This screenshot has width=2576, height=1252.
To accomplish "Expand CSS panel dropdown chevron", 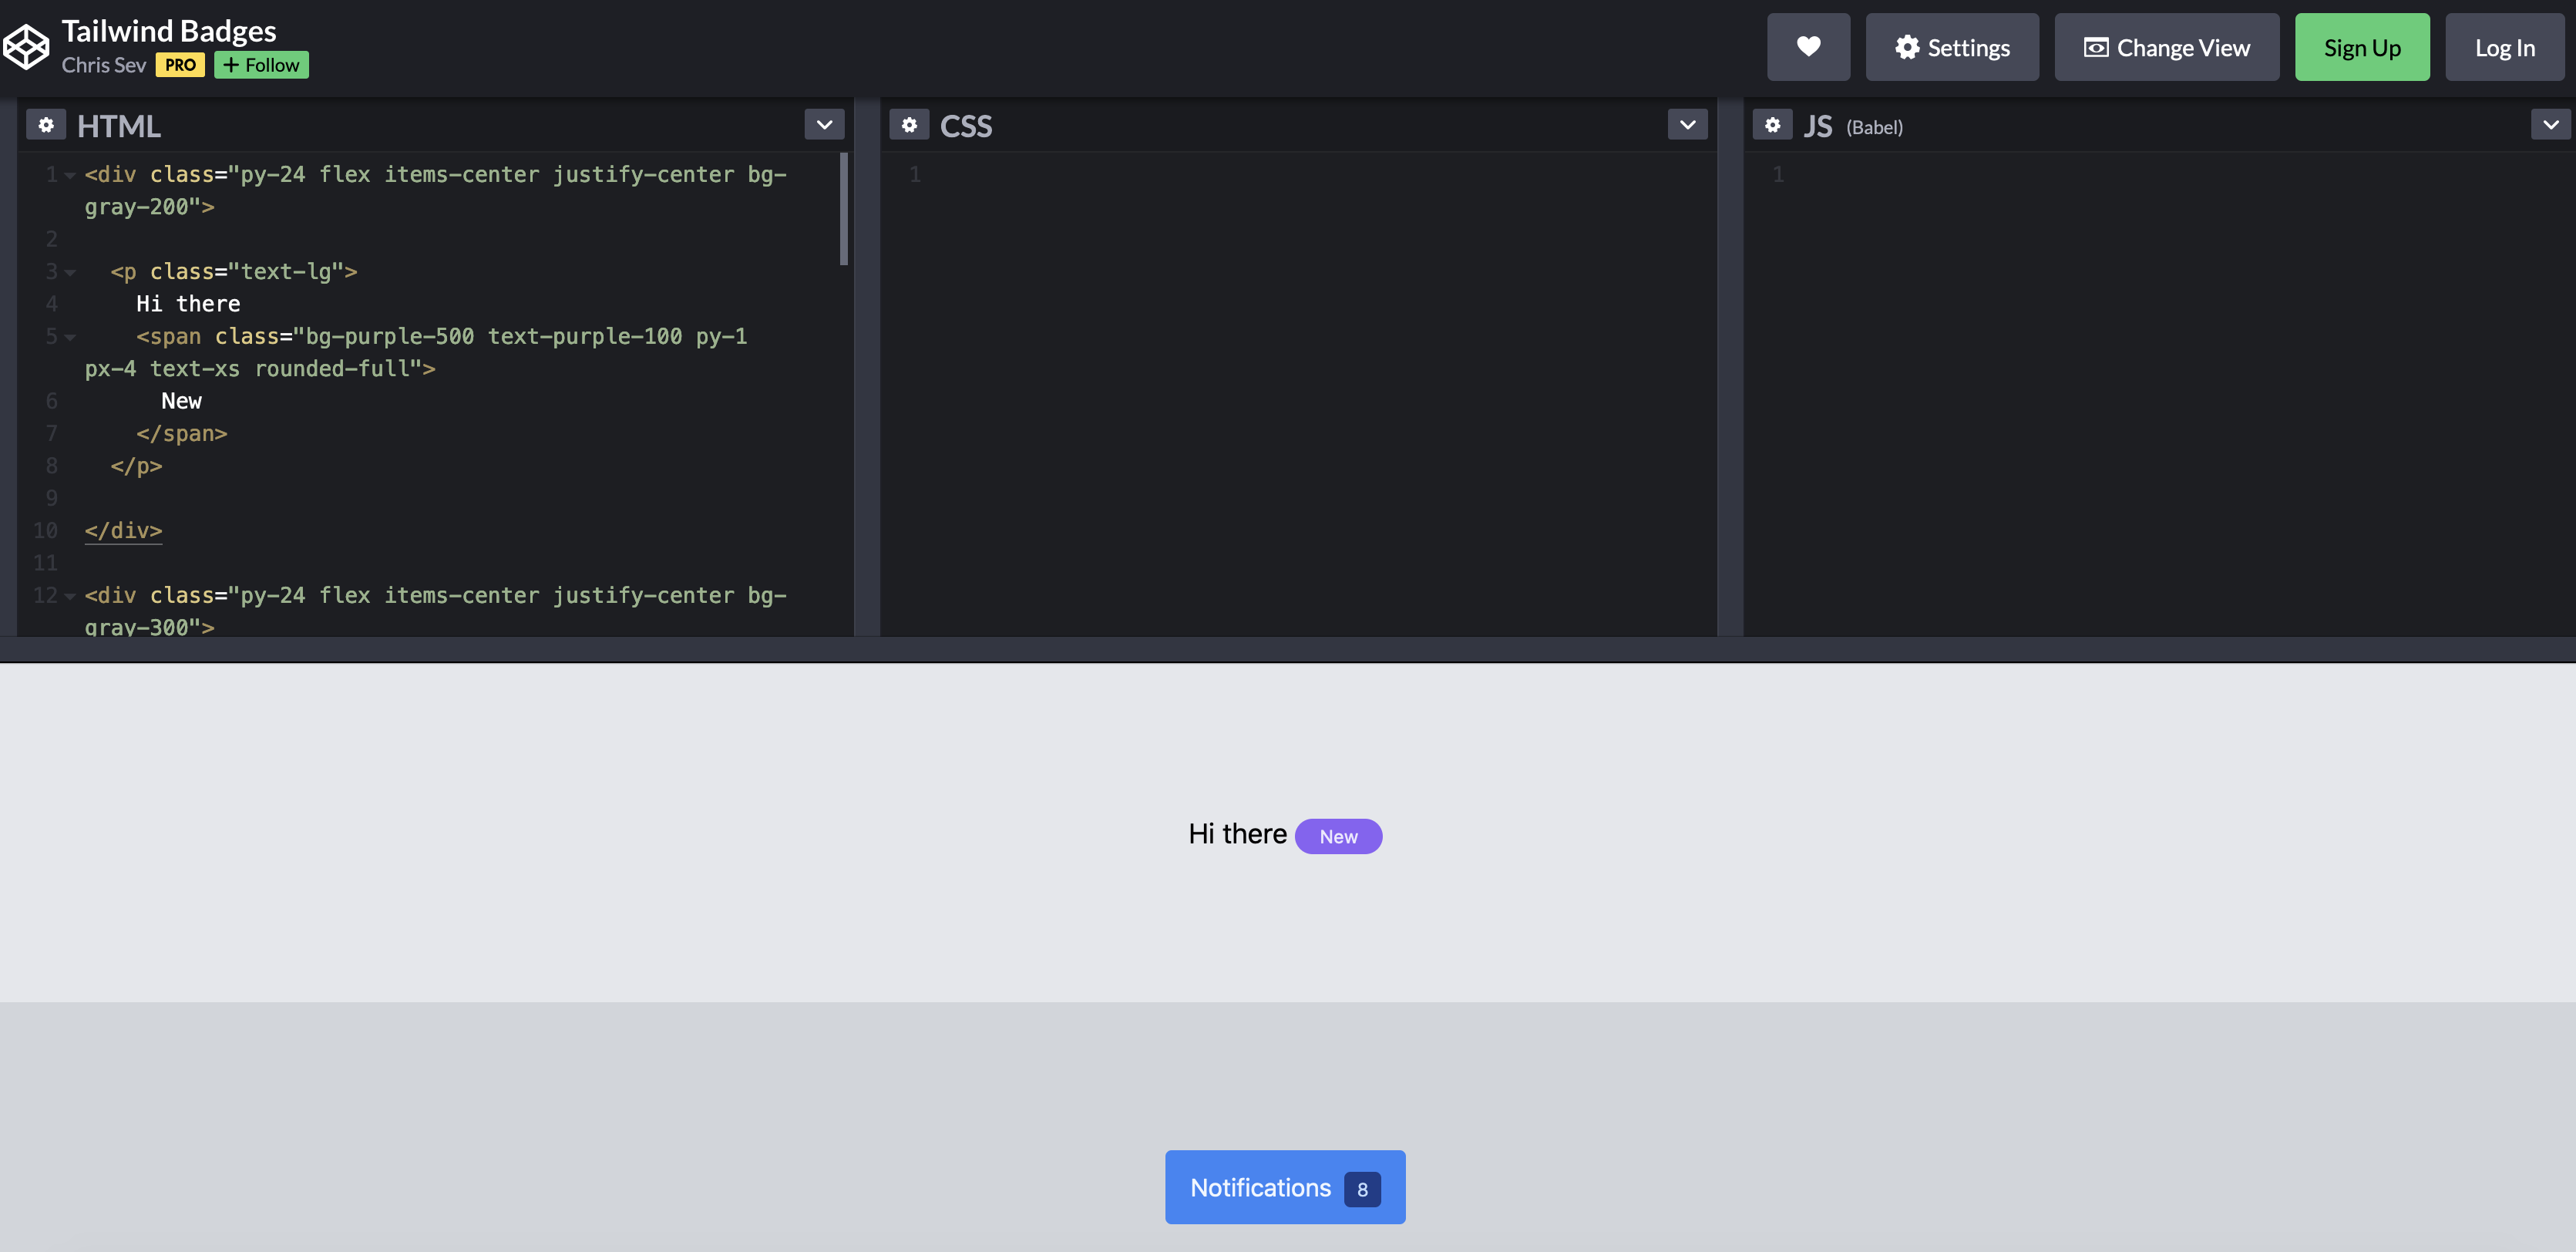I will pyautogui.click(x=1687, y=125).
